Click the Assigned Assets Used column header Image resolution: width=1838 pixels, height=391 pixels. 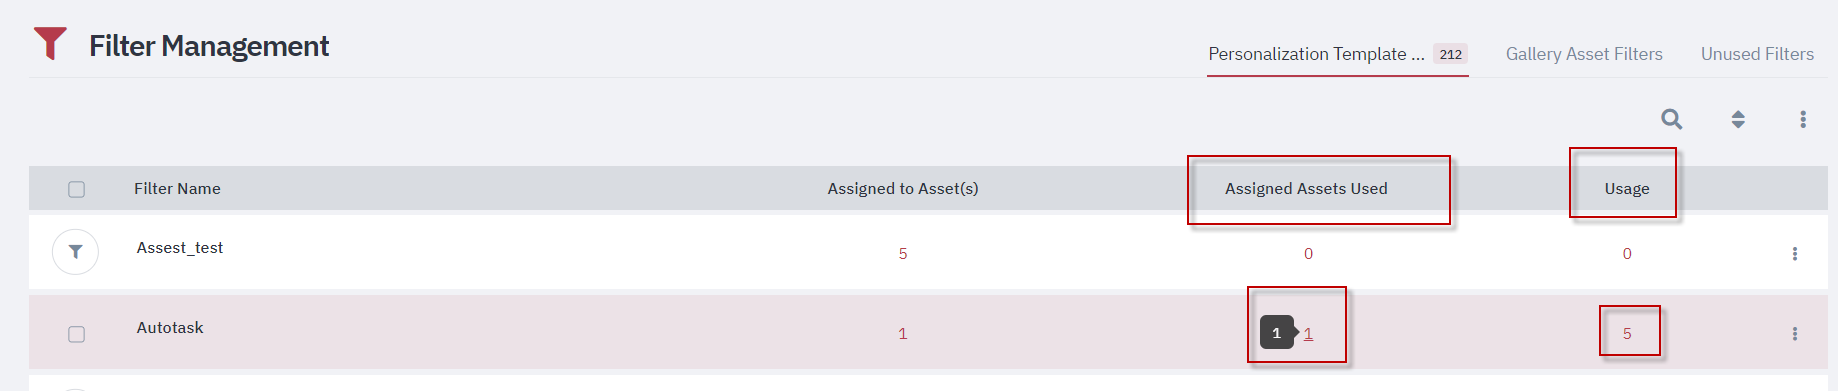[x=1306, y=189]
